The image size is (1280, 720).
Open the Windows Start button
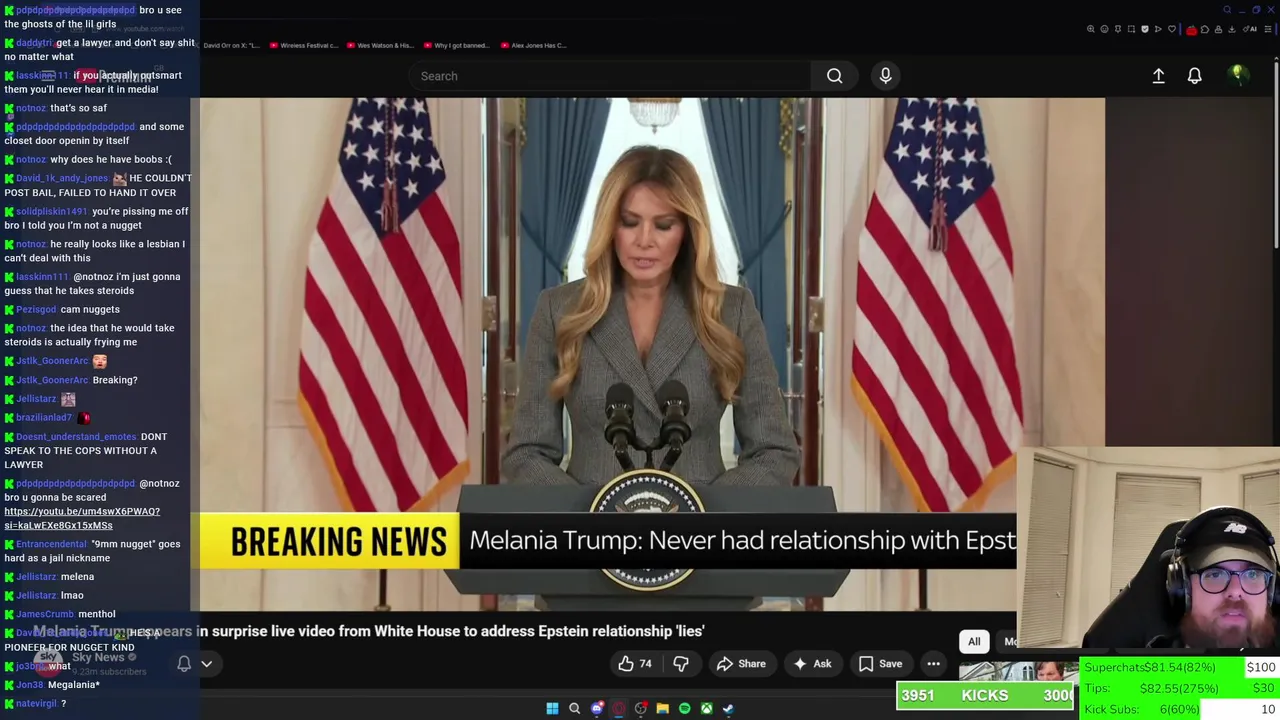click(x=552, y=709)
